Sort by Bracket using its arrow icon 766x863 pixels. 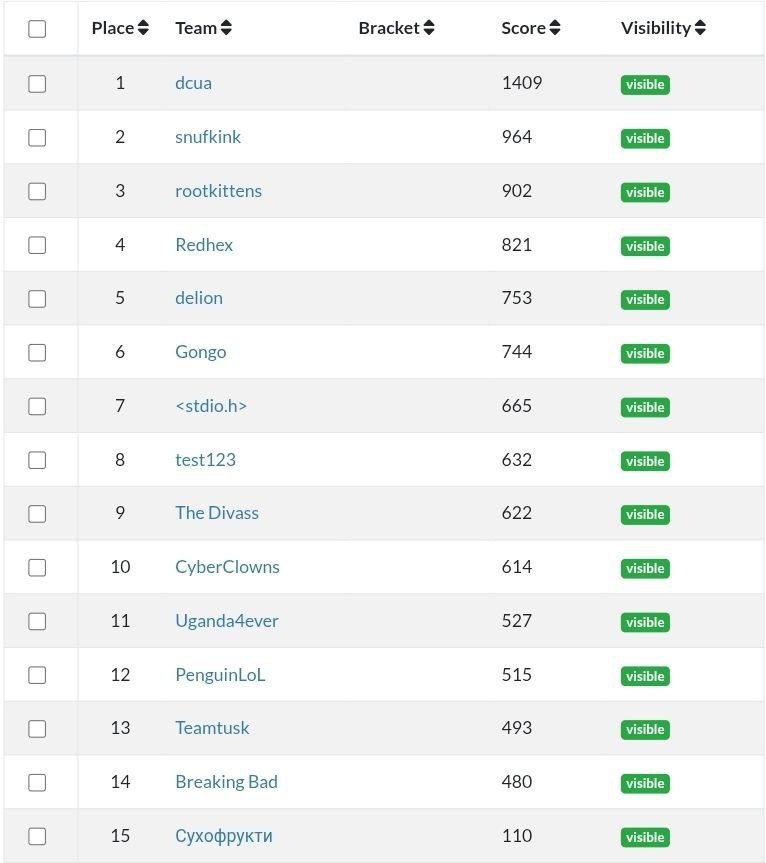428,28
